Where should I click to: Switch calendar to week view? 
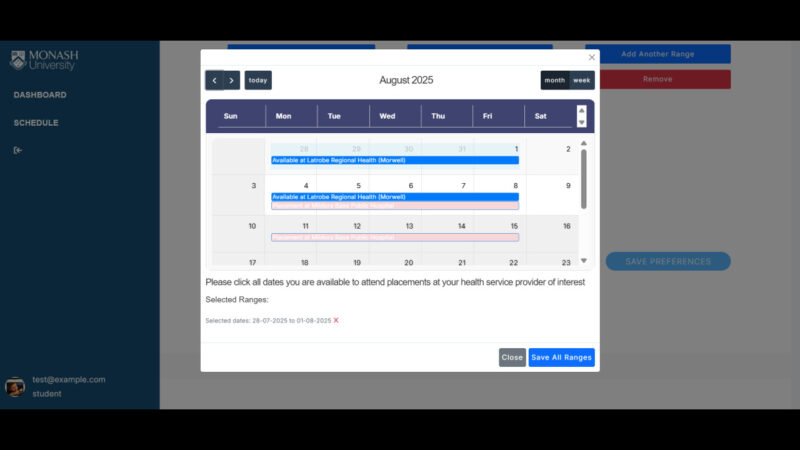click(581, 80)
